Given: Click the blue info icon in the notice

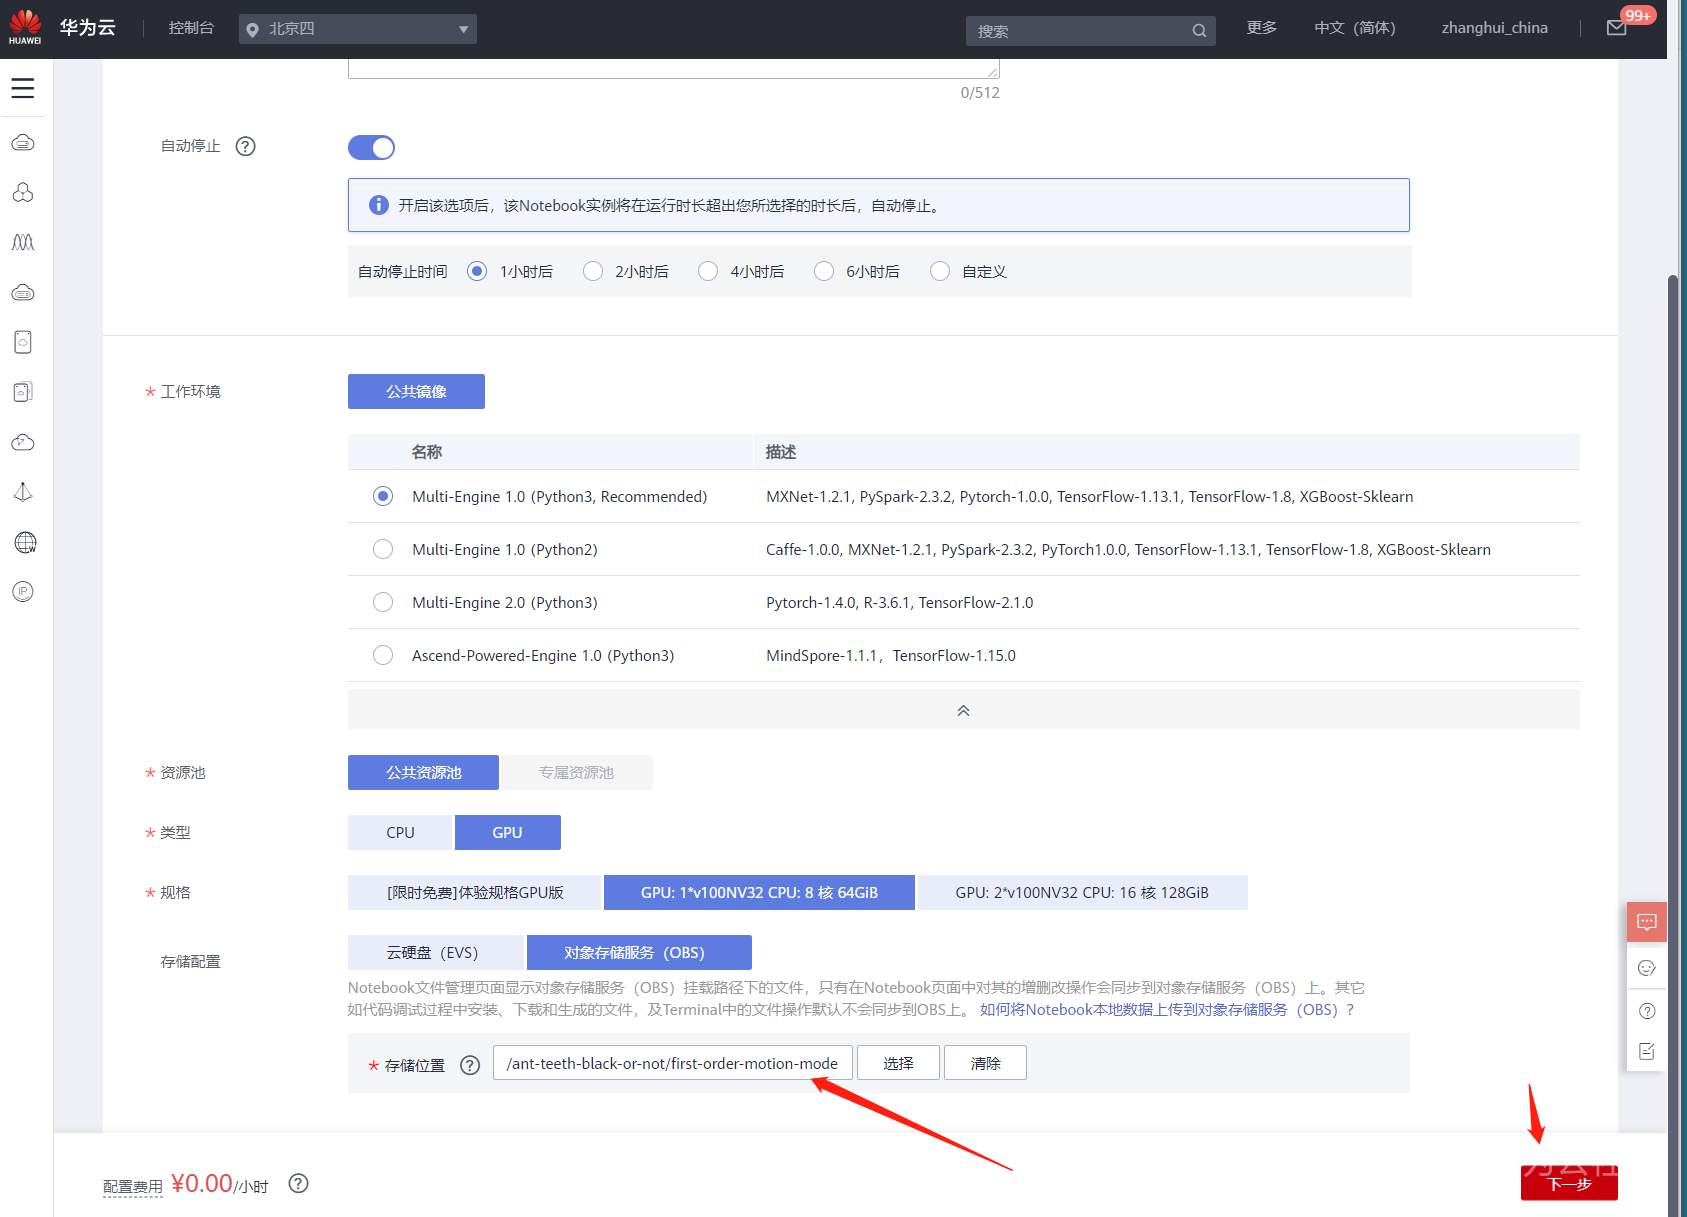Looking at the screenshot, I should pyautogui.click(x=379, y=205).
